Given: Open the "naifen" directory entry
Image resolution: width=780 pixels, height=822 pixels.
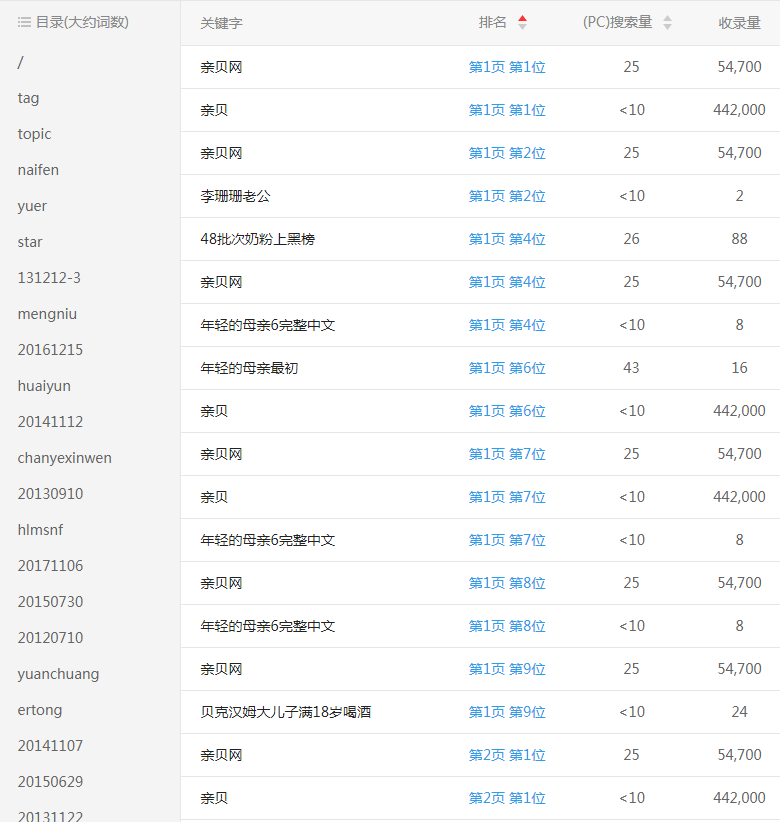Looking at the screenshot, I should (x=38, y=170).
